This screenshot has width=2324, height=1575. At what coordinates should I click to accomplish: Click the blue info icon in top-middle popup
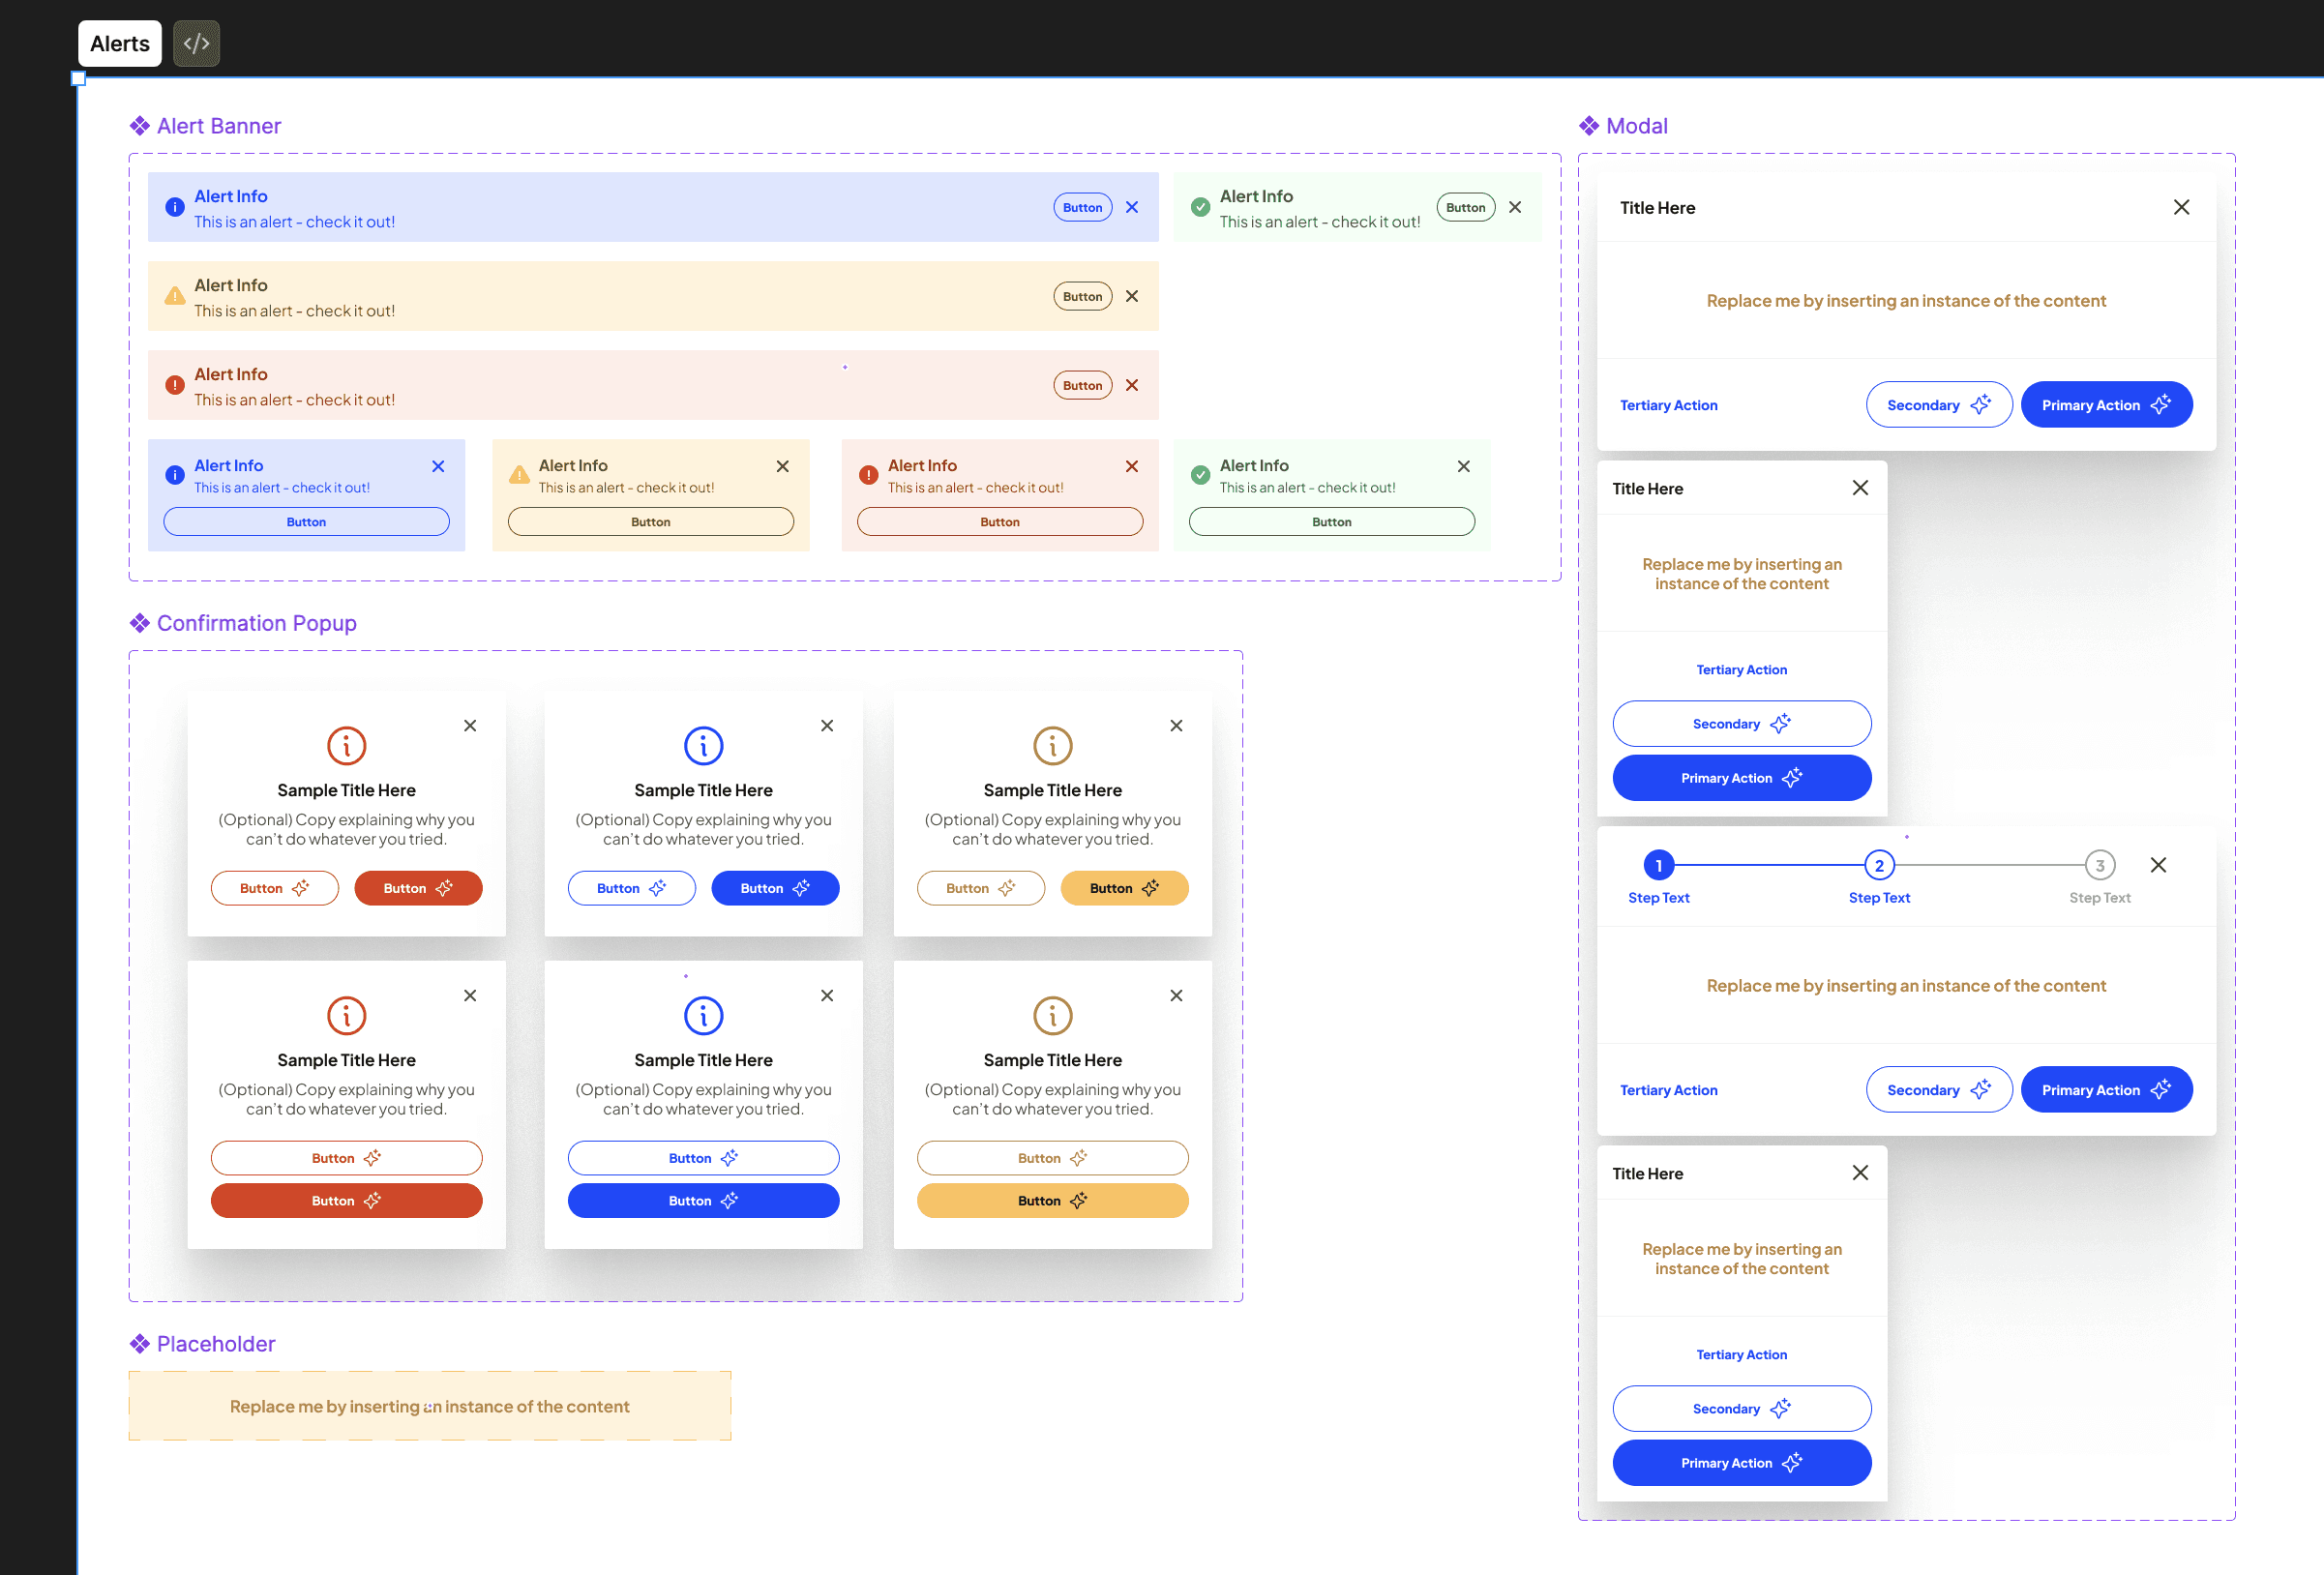pos(703,745)
